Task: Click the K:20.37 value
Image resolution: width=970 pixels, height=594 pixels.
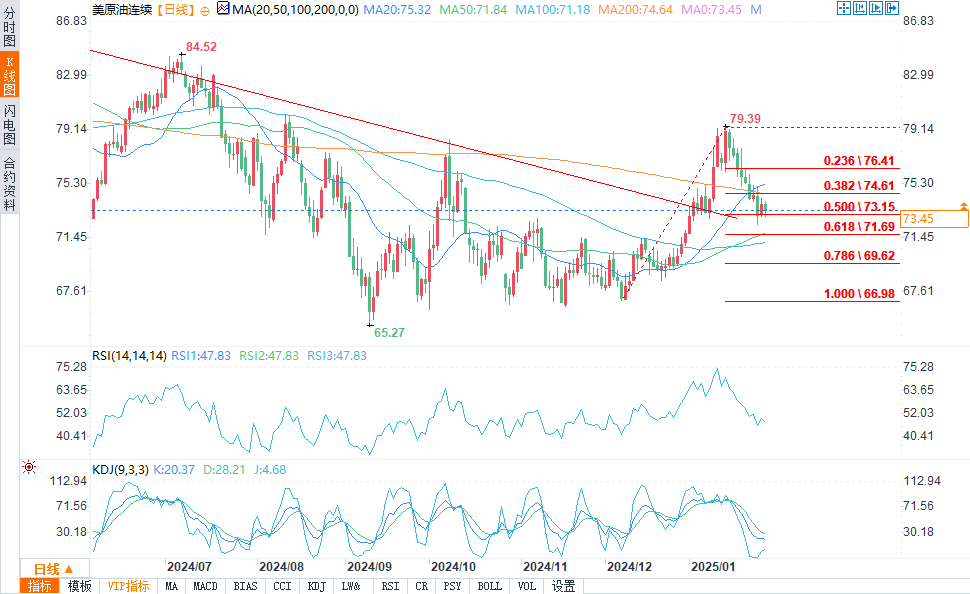Action: coord(174,470)
